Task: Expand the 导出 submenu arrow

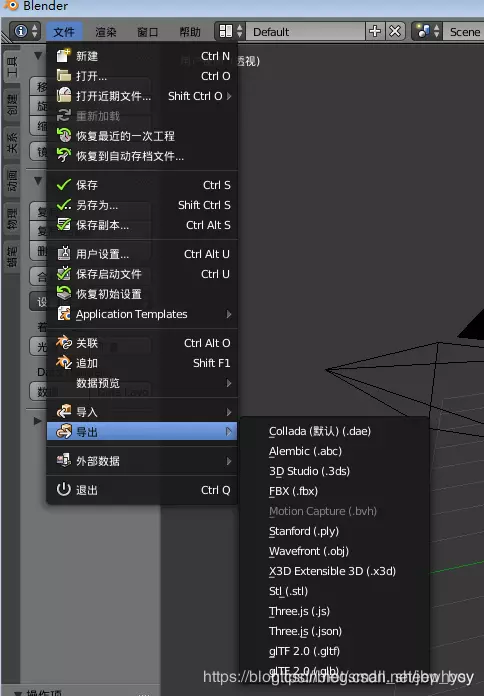Action: click(x=229, y=431)
